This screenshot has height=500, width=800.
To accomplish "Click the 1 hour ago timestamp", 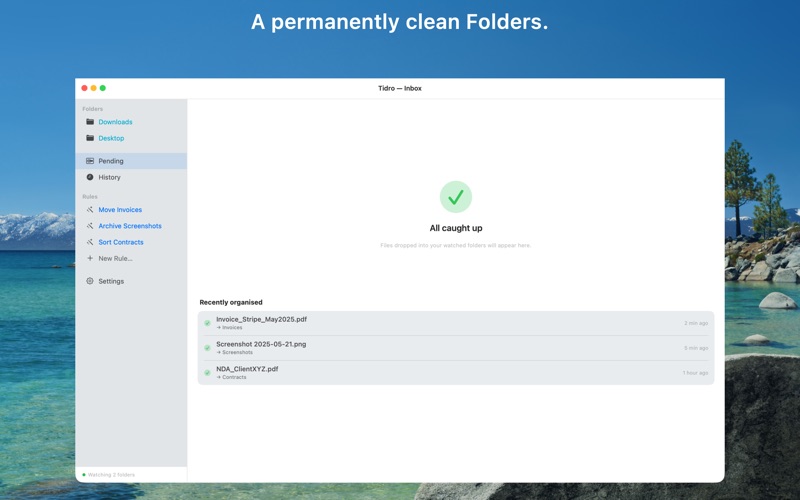I will pos(695,373).
